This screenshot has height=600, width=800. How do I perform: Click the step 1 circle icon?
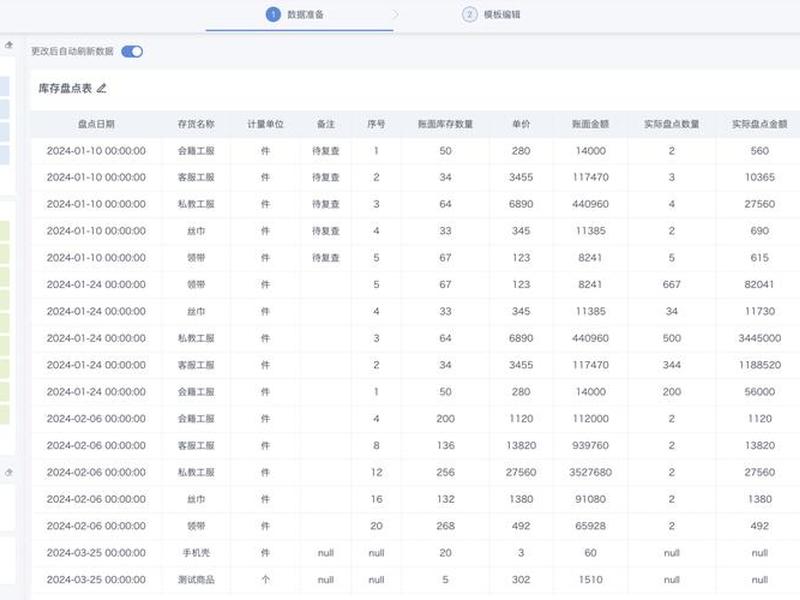273,14
